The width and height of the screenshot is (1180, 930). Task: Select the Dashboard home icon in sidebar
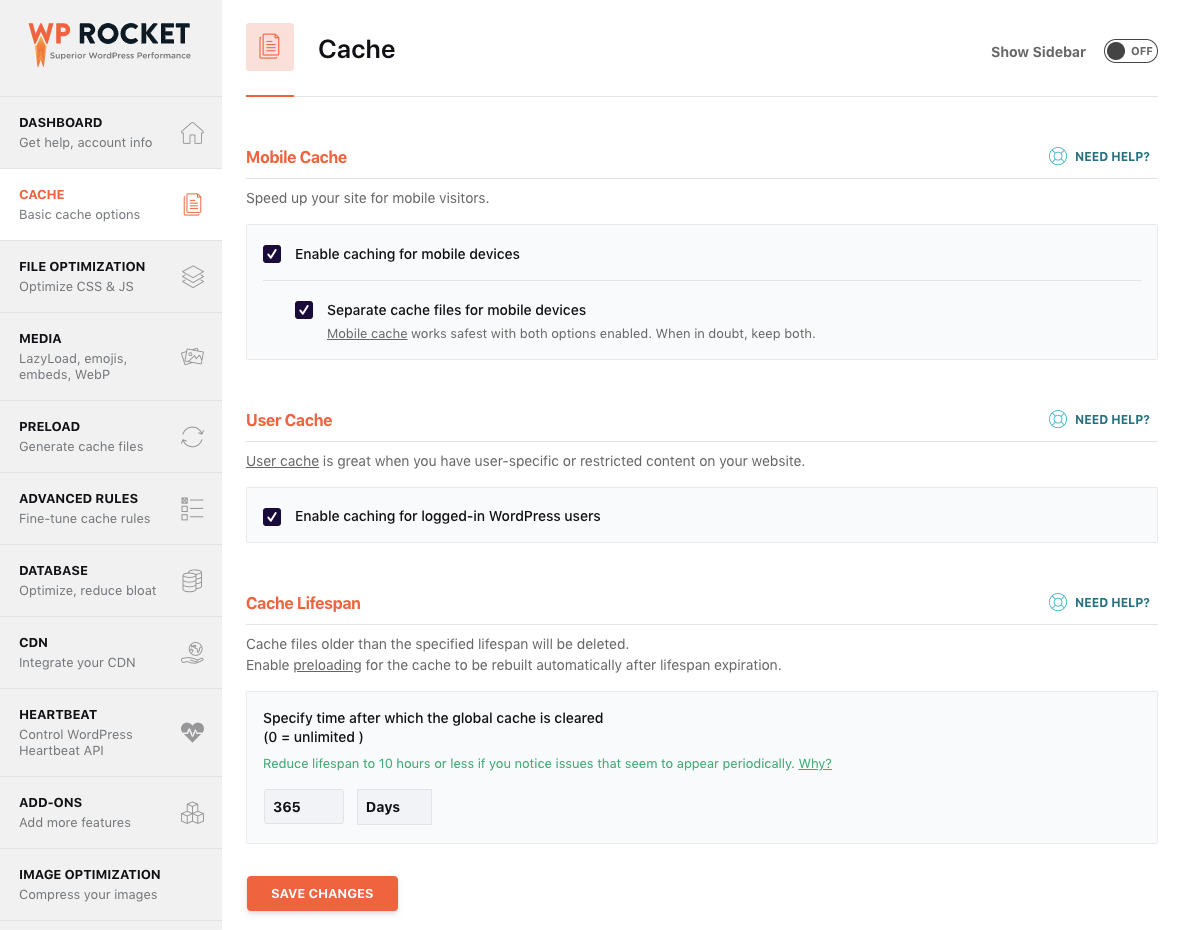pos(192,132)
